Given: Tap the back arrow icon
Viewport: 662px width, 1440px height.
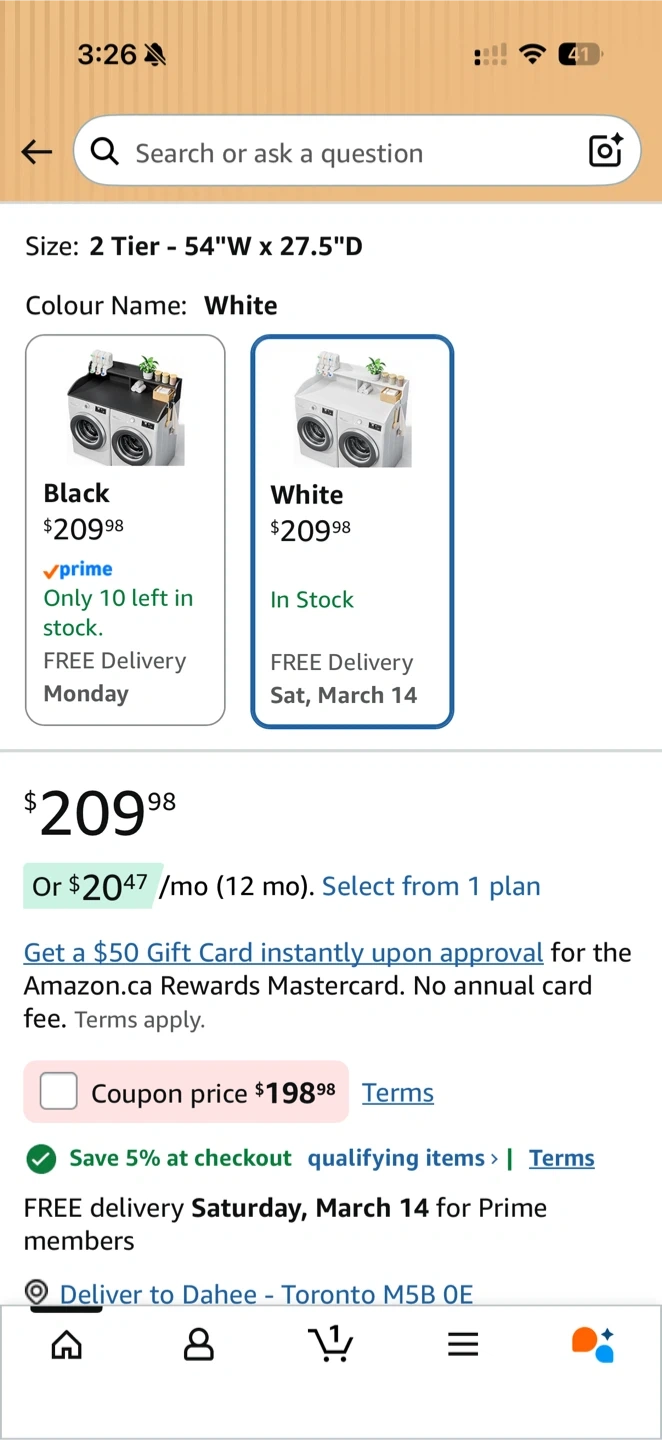Looking at the screenshot, I should pos(37,152).
